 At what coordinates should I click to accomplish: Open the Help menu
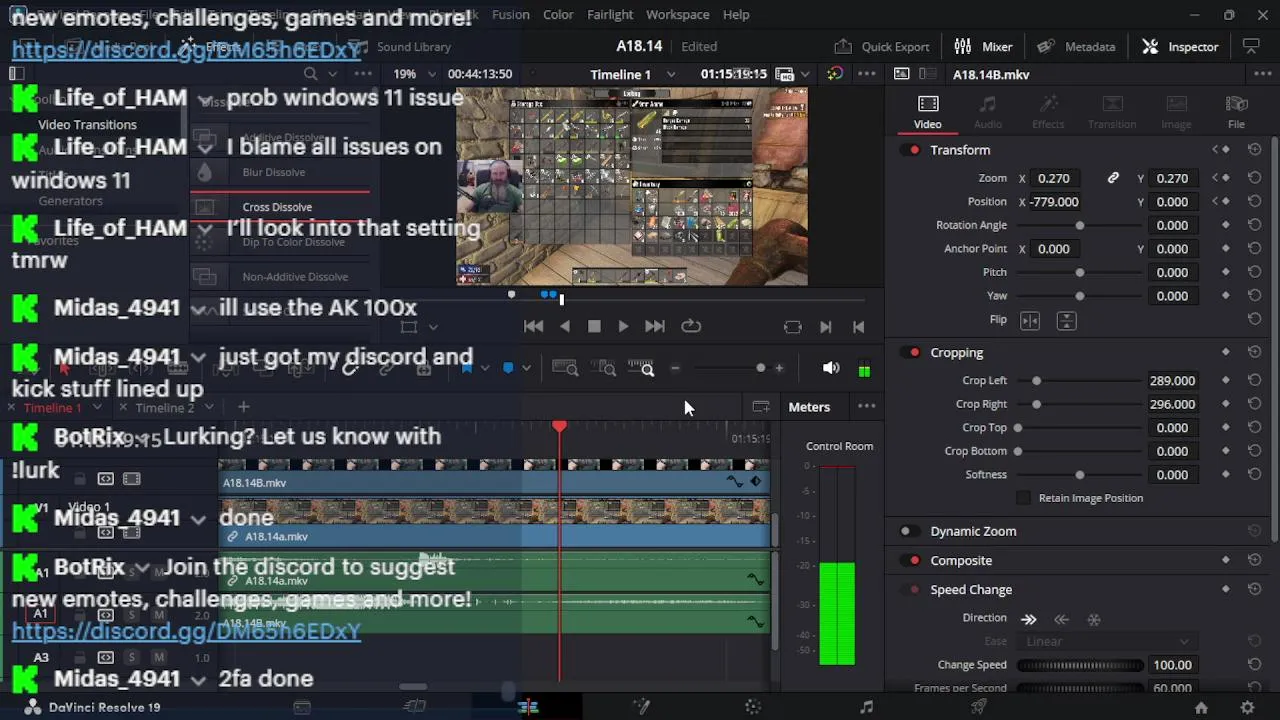point(736,15)
